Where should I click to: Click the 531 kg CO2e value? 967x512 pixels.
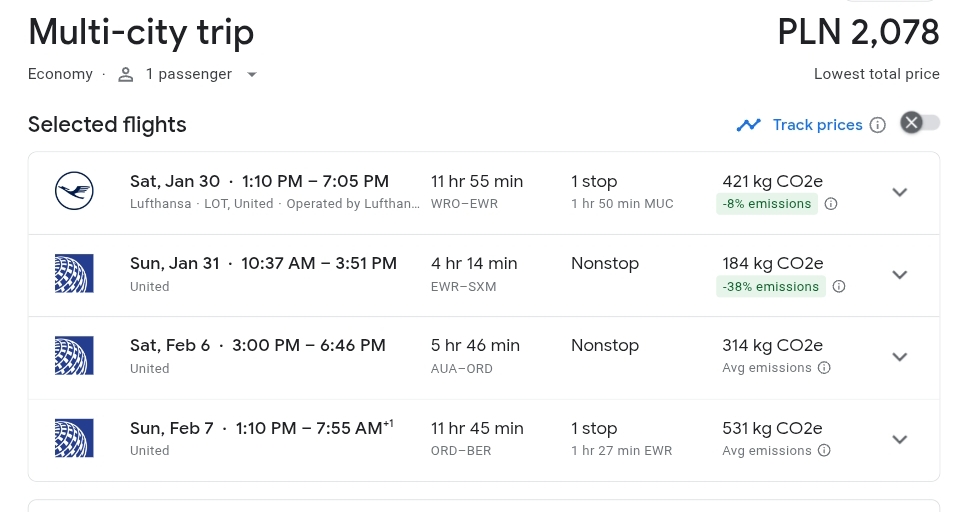[x=773, y=428]
